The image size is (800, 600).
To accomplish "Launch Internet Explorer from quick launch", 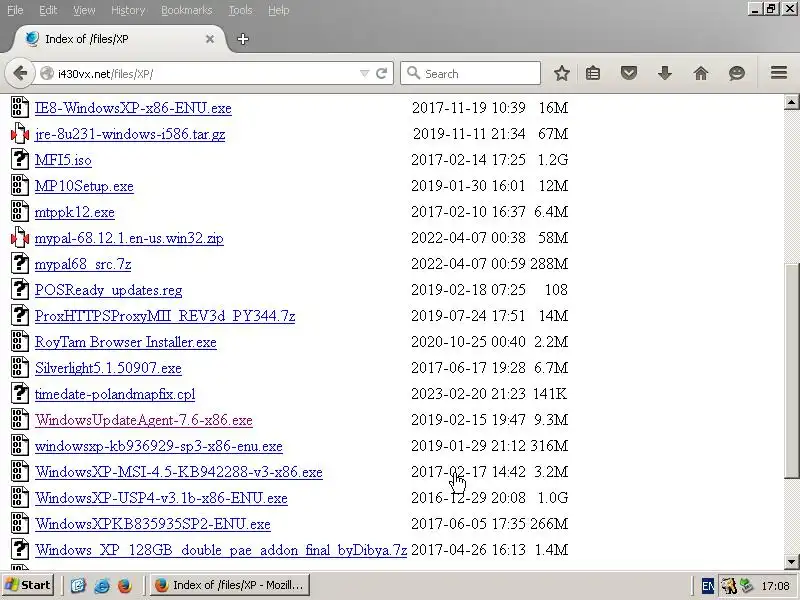I will click(102, 585).
